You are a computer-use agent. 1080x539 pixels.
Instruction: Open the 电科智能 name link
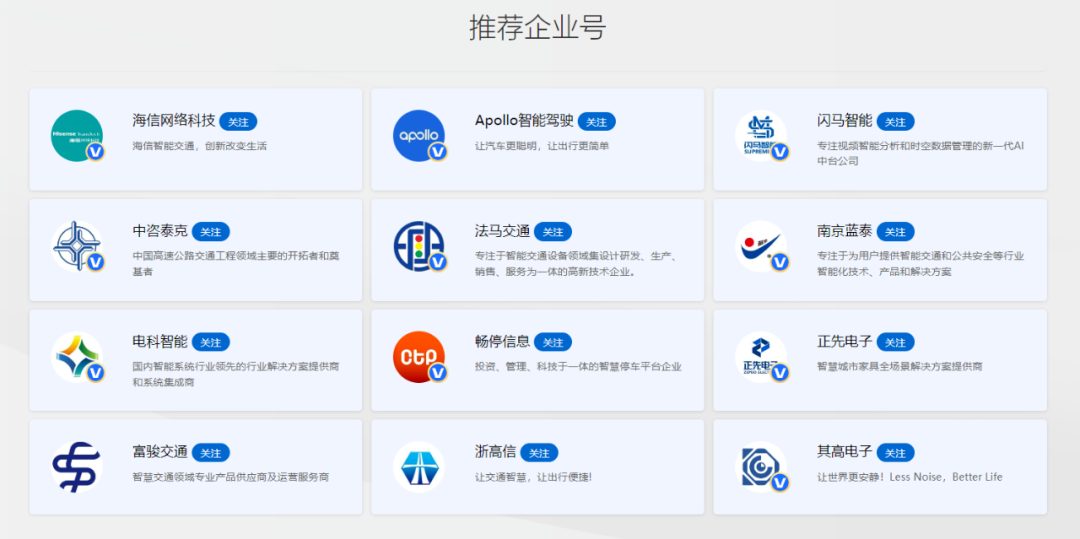tap(160, 341)
